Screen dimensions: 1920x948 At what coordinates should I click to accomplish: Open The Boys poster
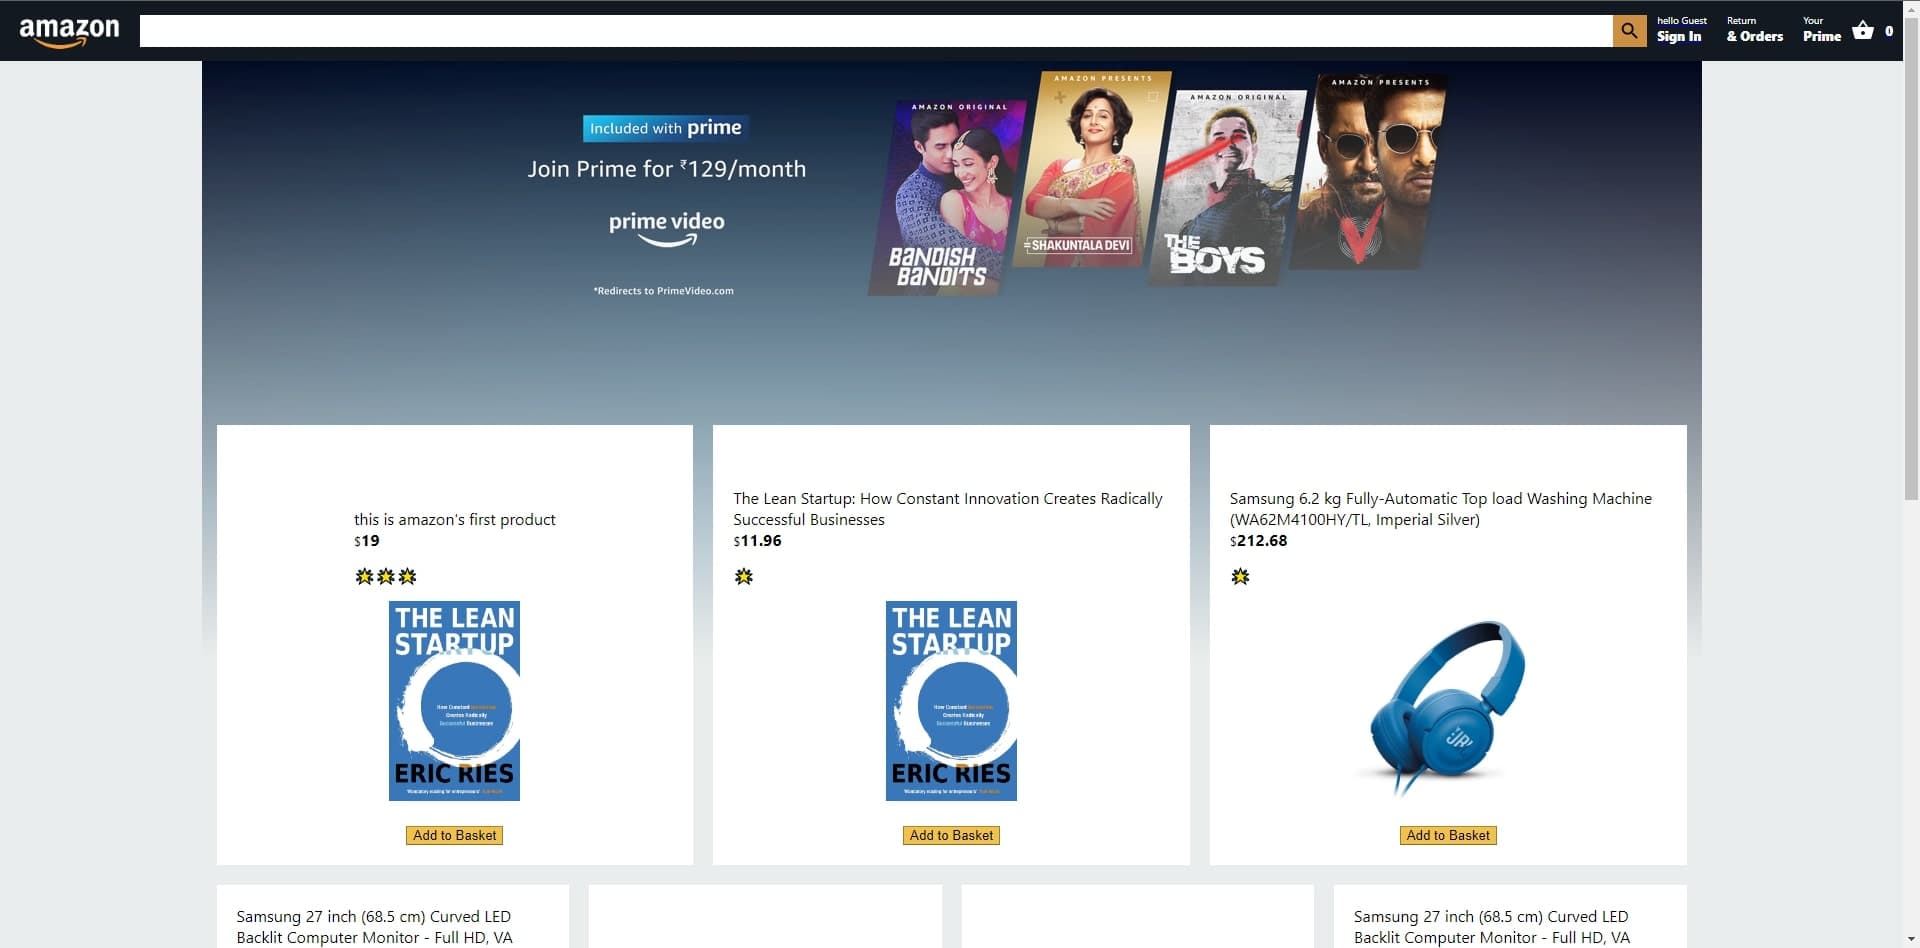click(1225, 188)
